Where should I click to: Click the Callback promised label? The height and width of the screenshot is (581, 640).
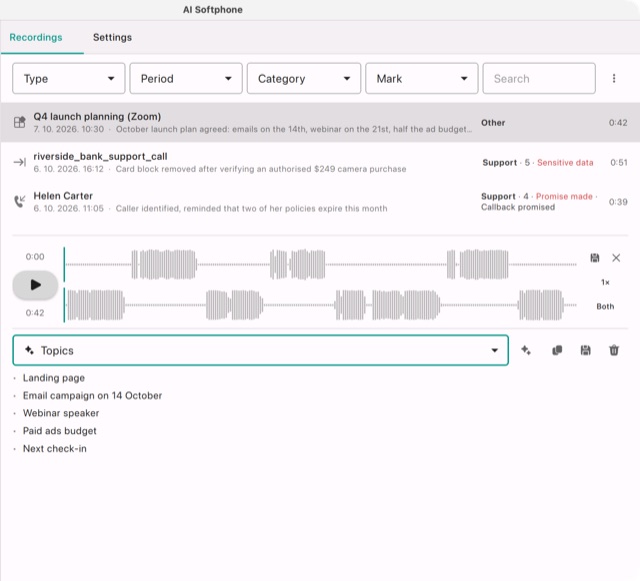(518, 207)
